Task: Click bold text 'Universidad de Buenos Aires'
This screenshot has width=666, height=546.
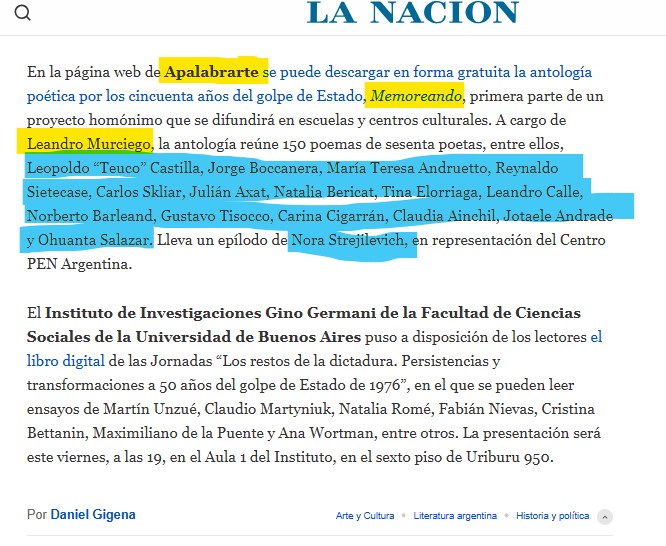Action: [x=248, y=337]
